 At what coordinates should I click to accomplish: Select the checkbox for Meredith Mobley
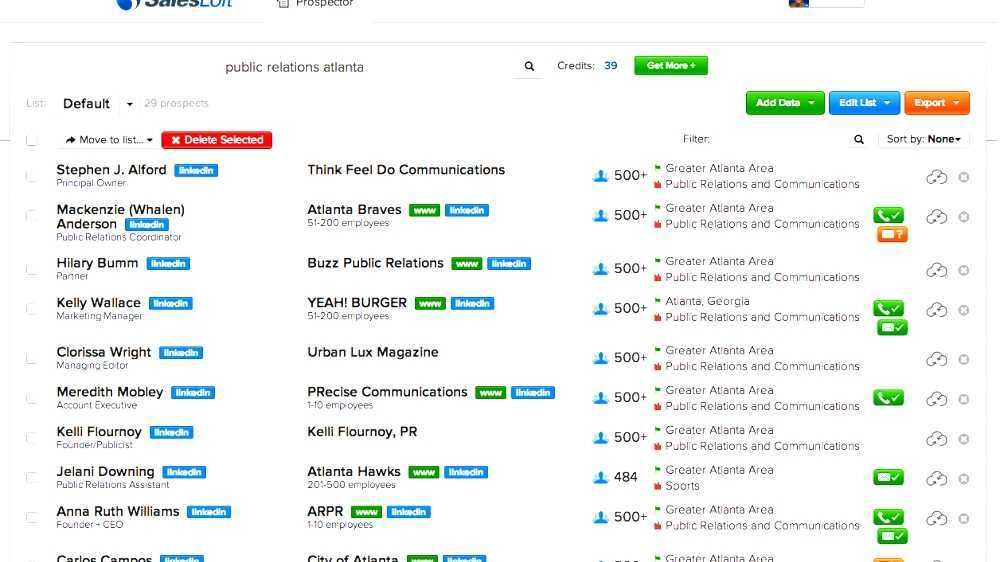(x=31, y=399)
